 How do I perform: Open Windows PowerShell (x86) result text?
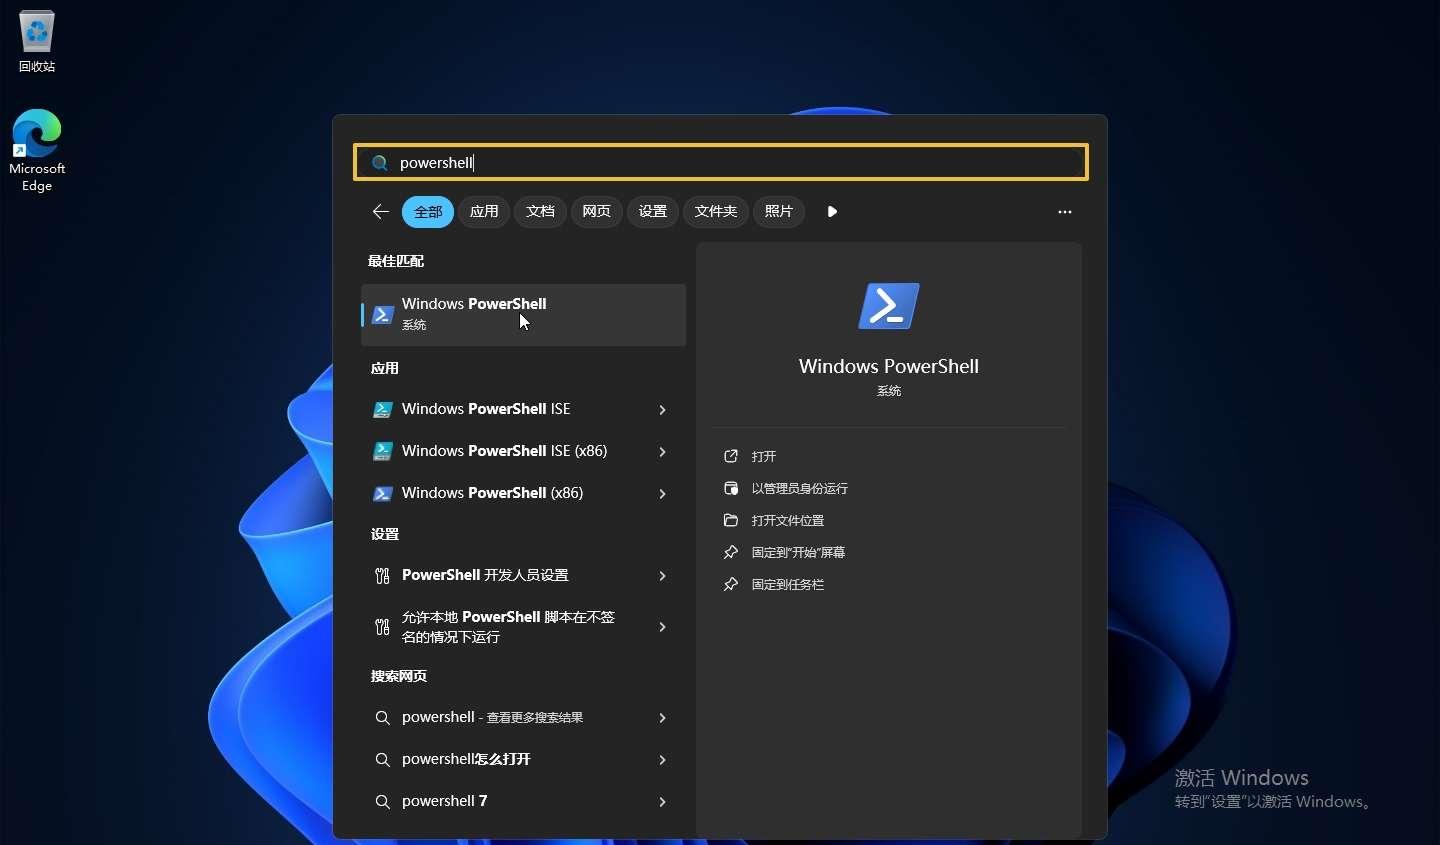coord(492,493)
